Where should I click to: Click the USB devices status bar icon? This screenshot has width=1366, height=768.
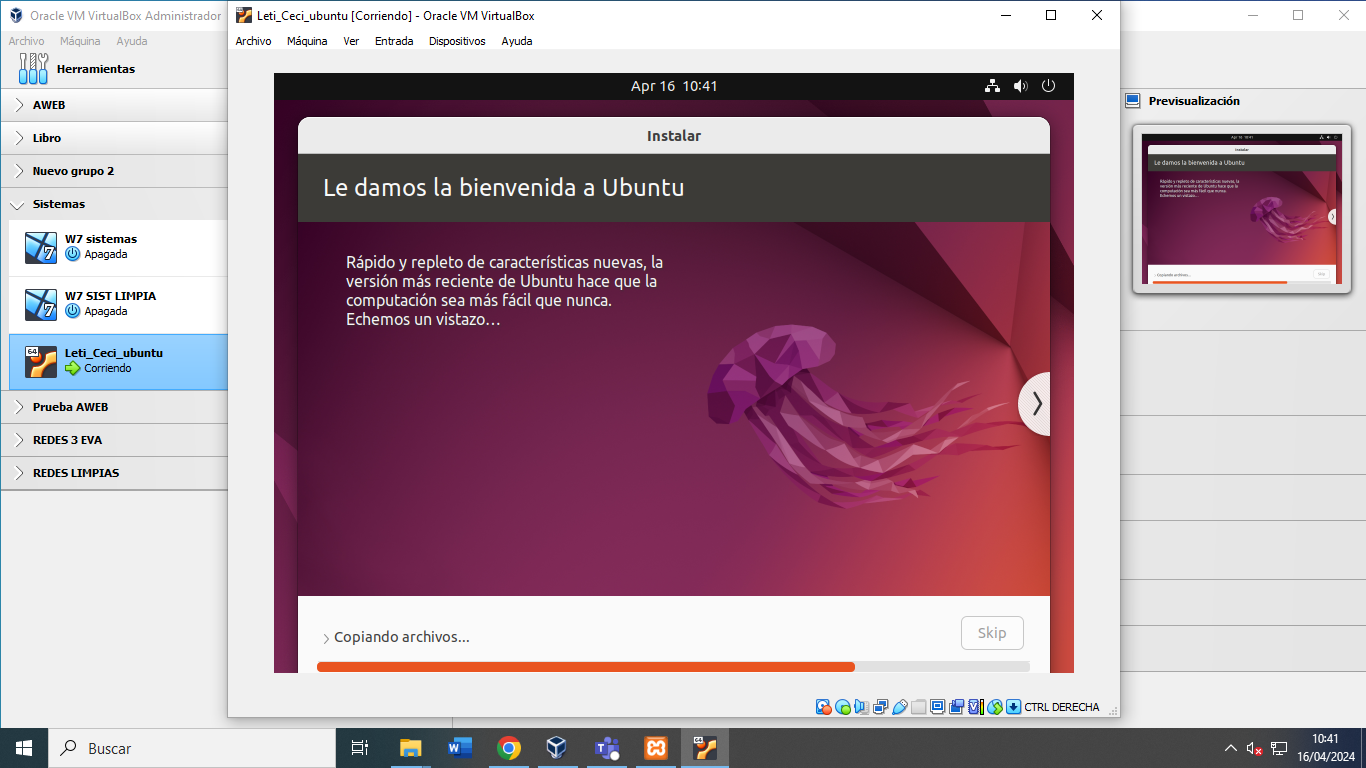pos(900,707)
